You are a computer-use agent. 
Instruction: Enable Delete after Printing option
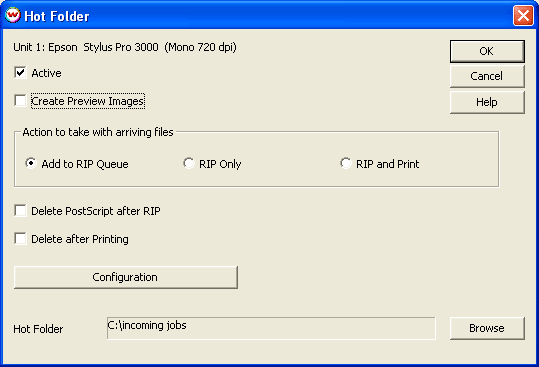pos(20,238)
